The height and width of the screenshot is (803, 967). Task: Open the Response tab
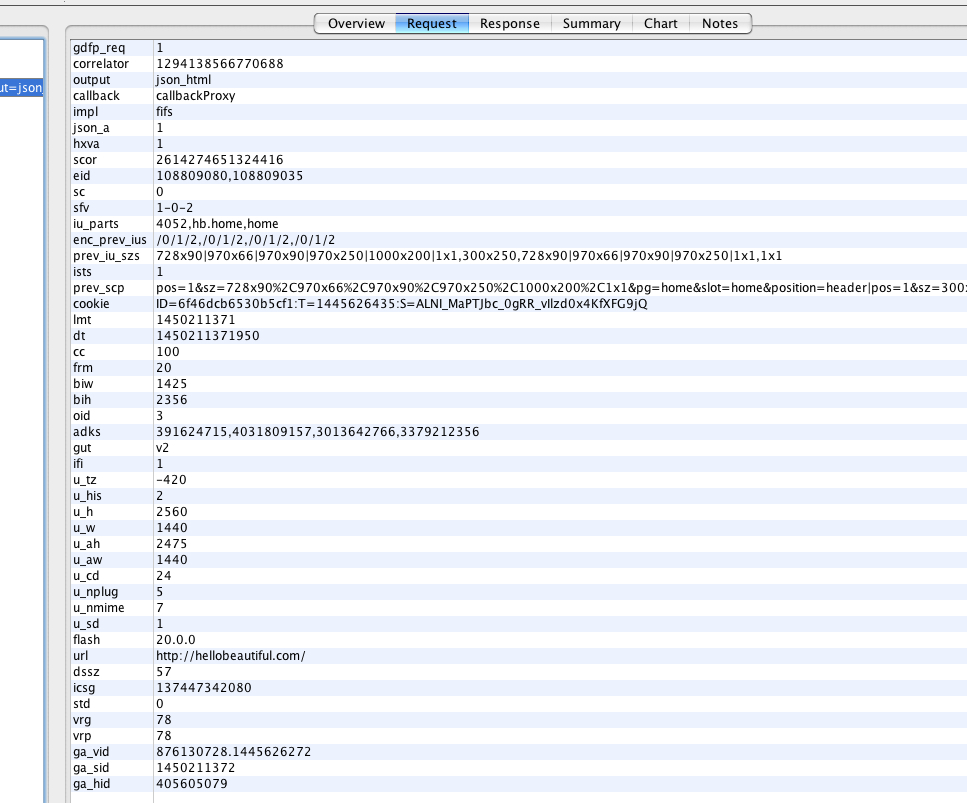(509, 23)
